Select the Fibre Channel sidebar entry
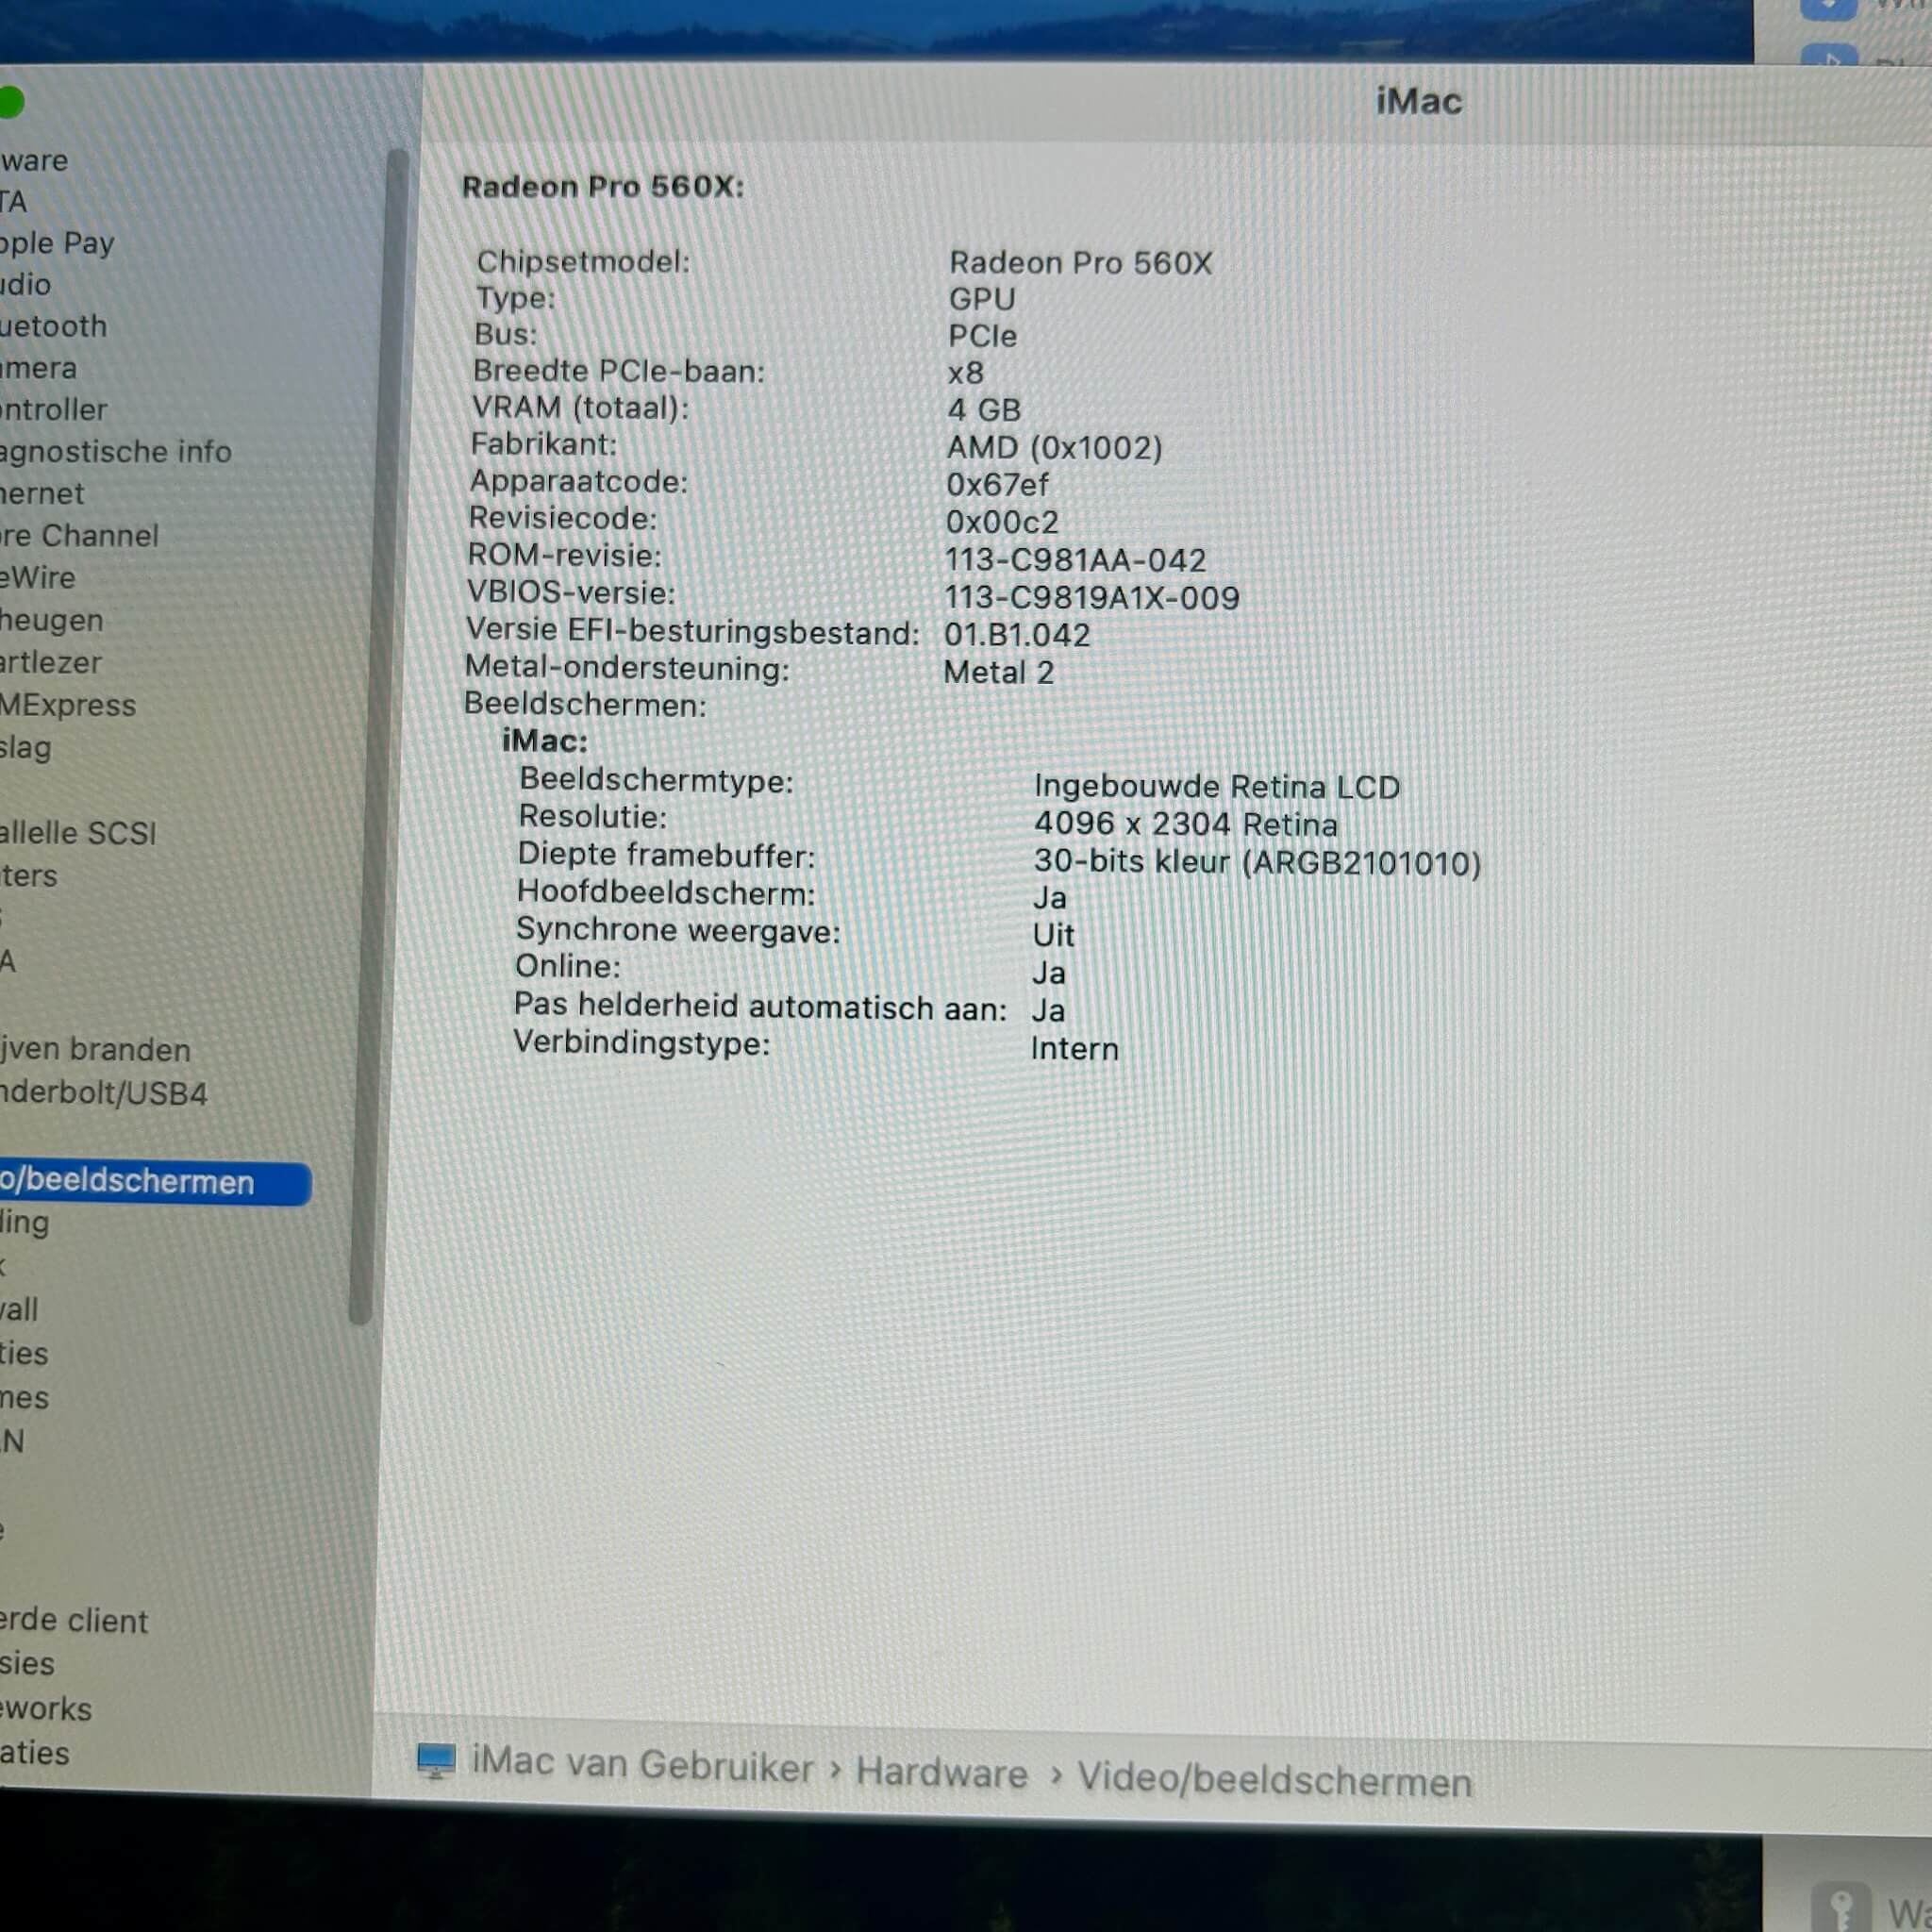The height and width of the screenshot is (1932, 1932). coord(79,536)
